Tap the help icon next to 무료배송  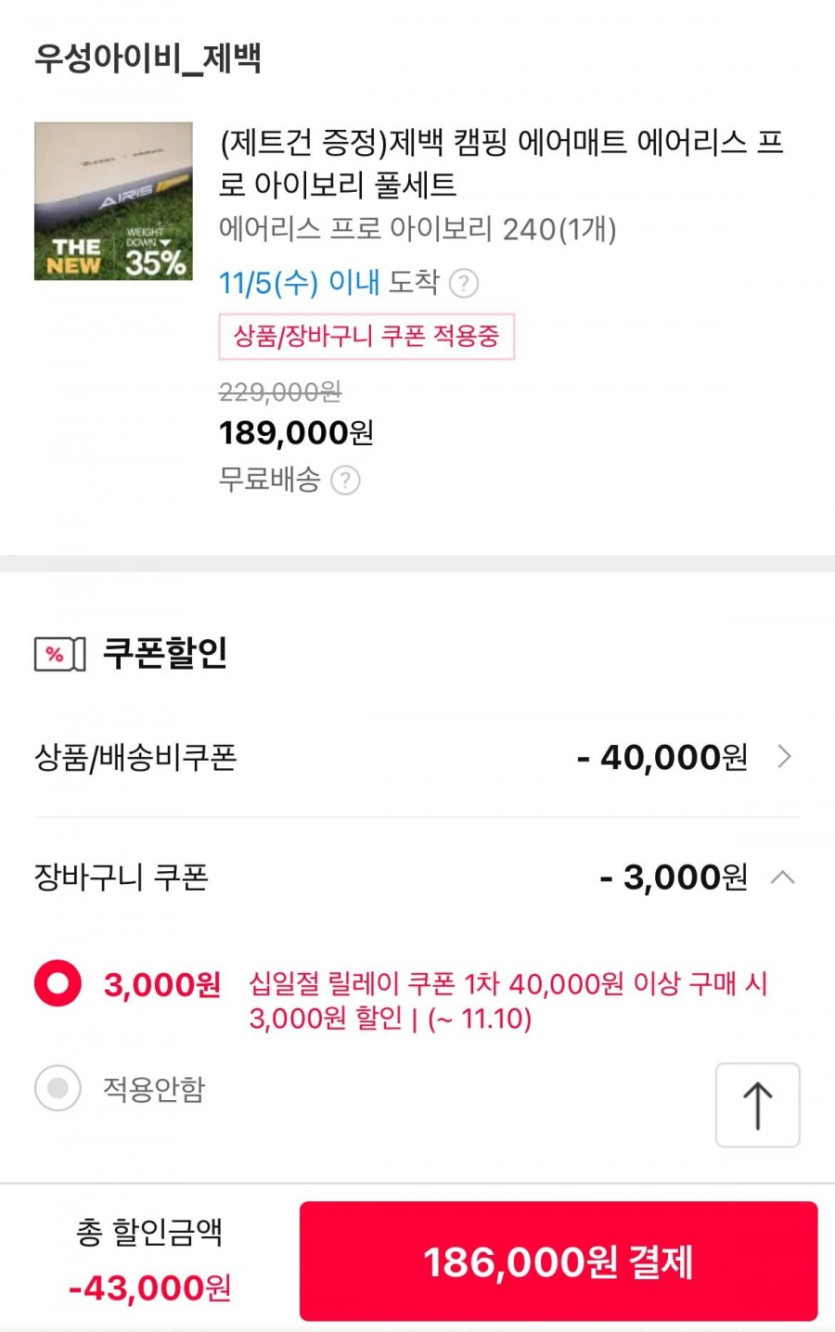click(345, 481)
